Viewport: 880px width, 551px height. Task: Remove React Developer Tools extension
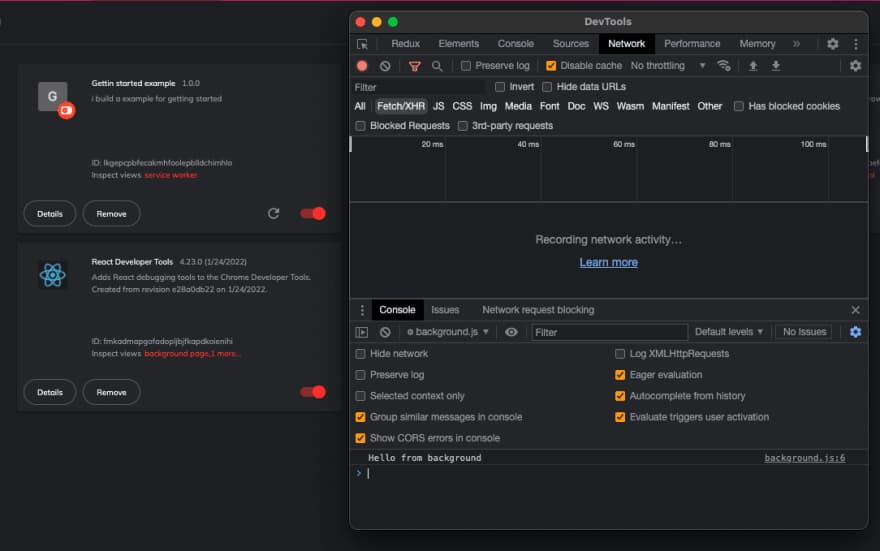click(x=111, y=392)
